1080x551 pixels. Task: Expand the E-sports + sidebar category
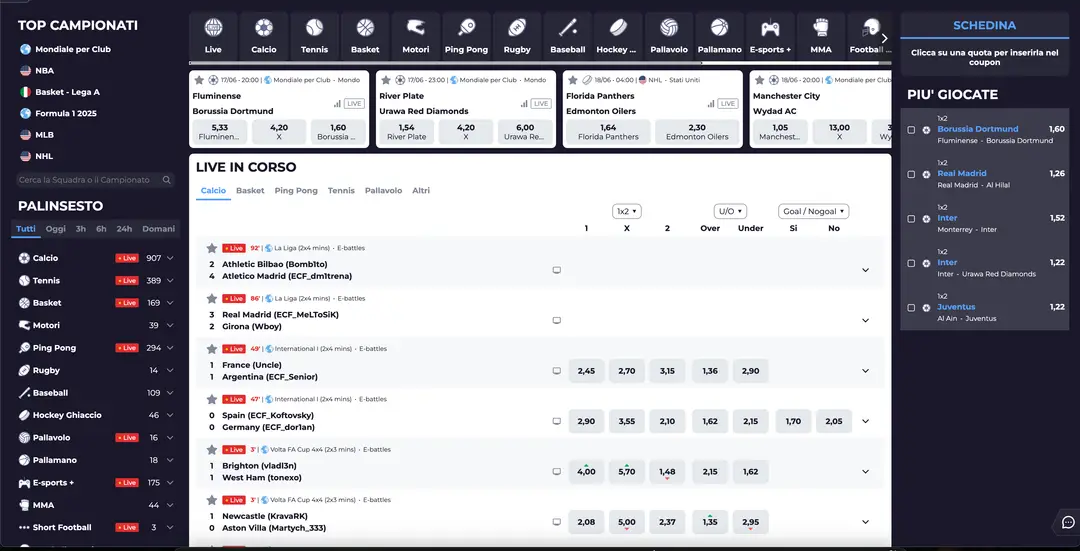point(170,482)
